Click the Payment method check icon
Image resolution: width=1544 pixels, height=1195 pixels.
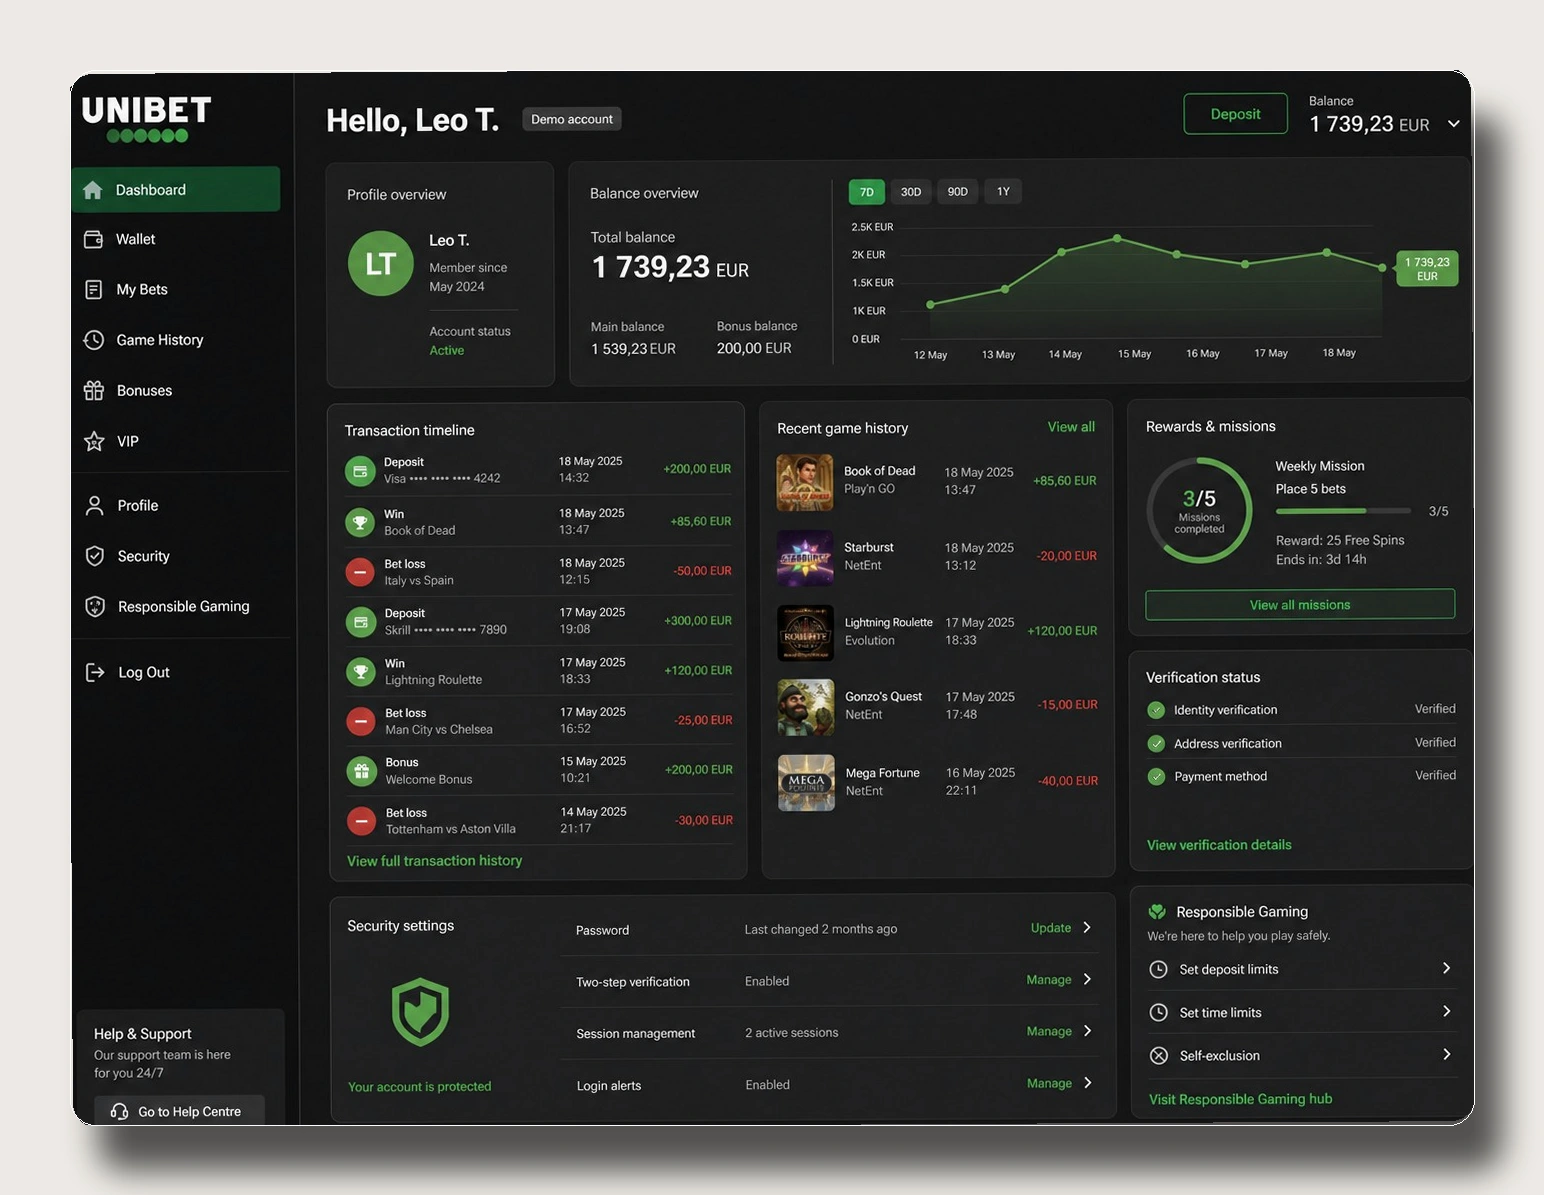pyautogui.click(x=1157, y=776)
